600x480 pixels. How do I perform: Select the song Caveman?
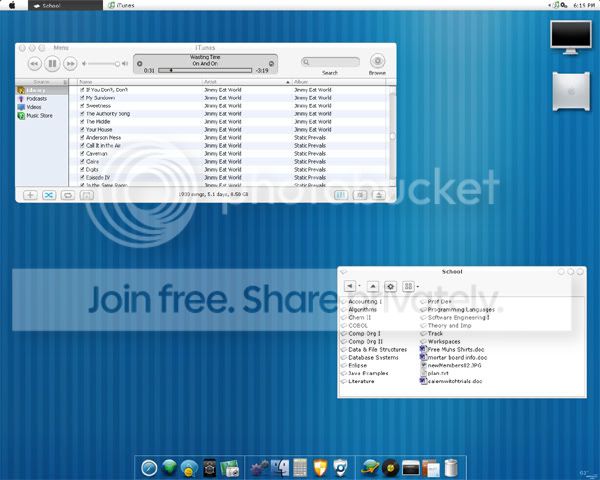[x=97, y=153]
